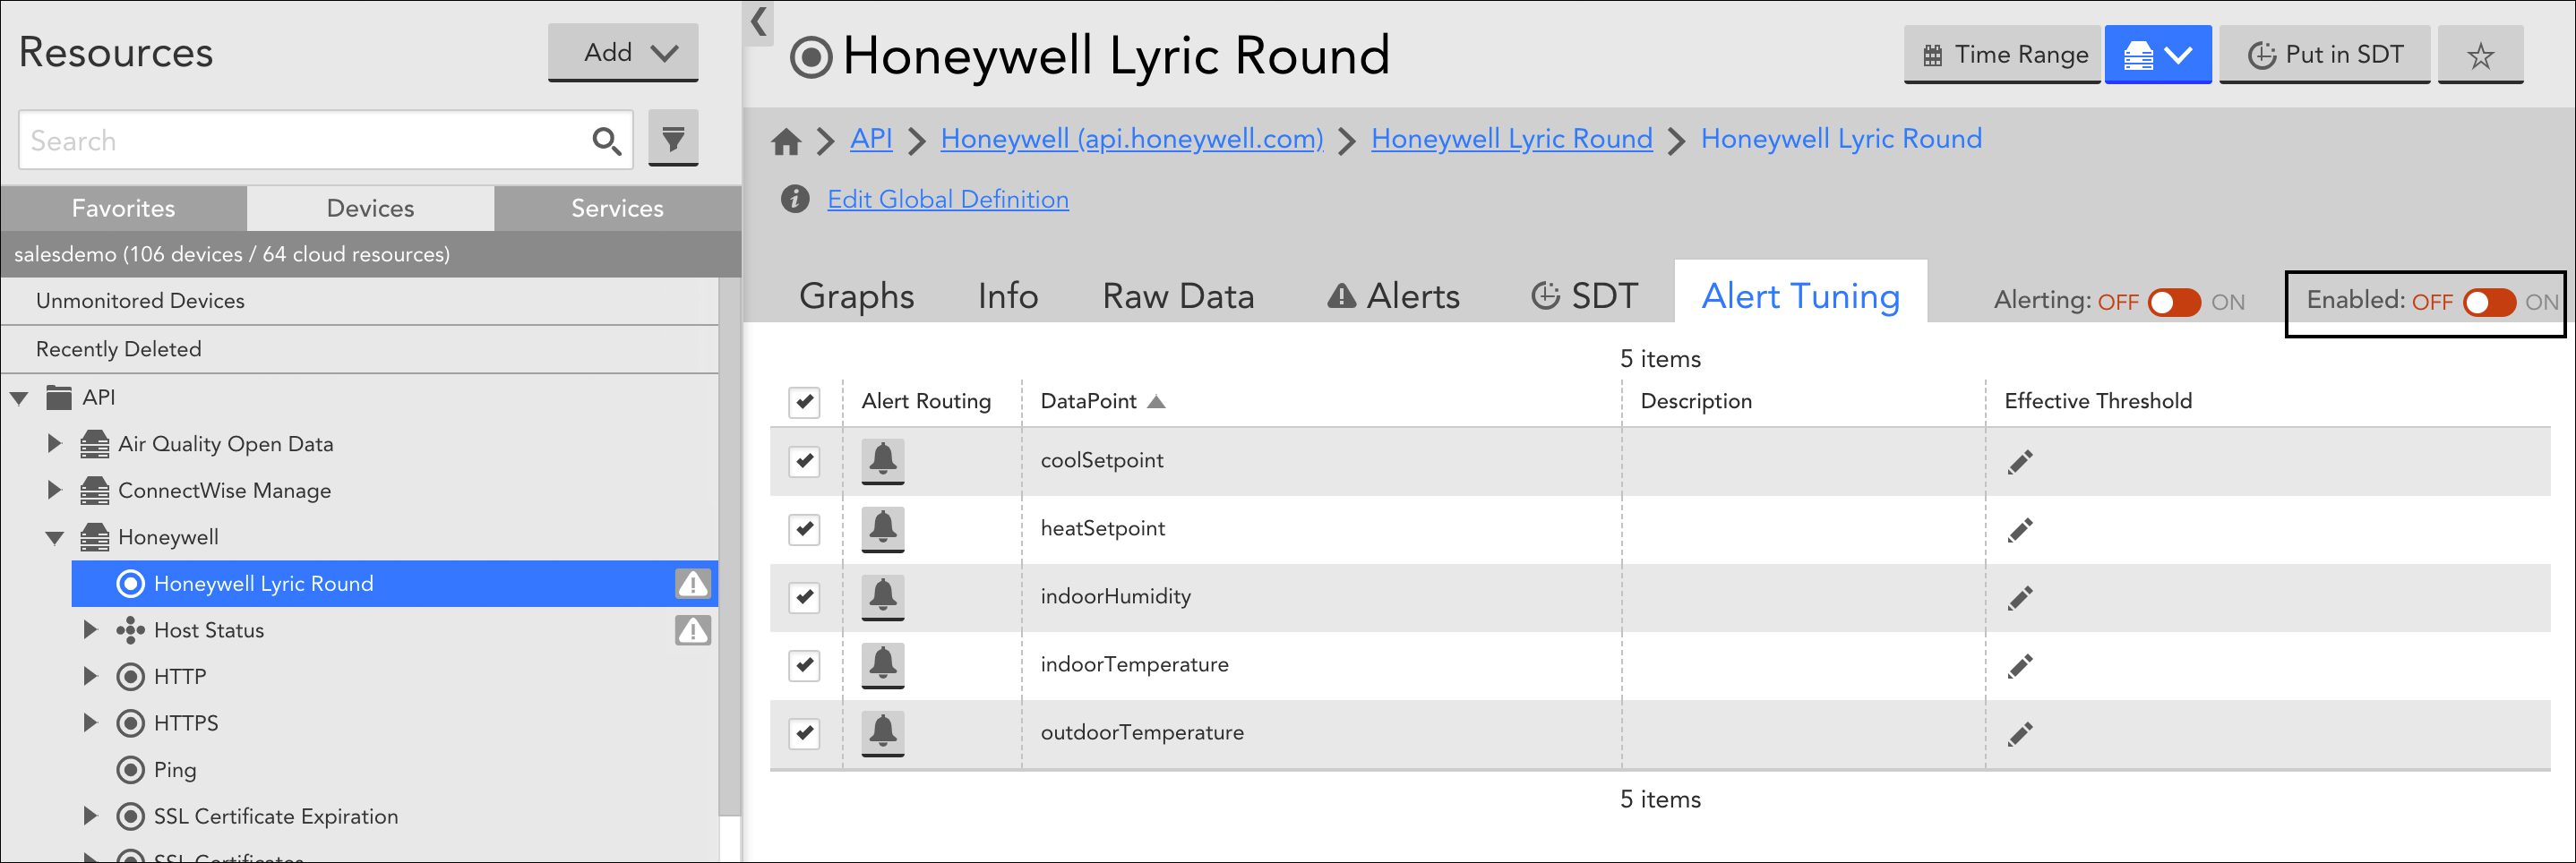Click the ConnectWise Manage device icon
The image size is (2576, 863).
tap(95, 490)
